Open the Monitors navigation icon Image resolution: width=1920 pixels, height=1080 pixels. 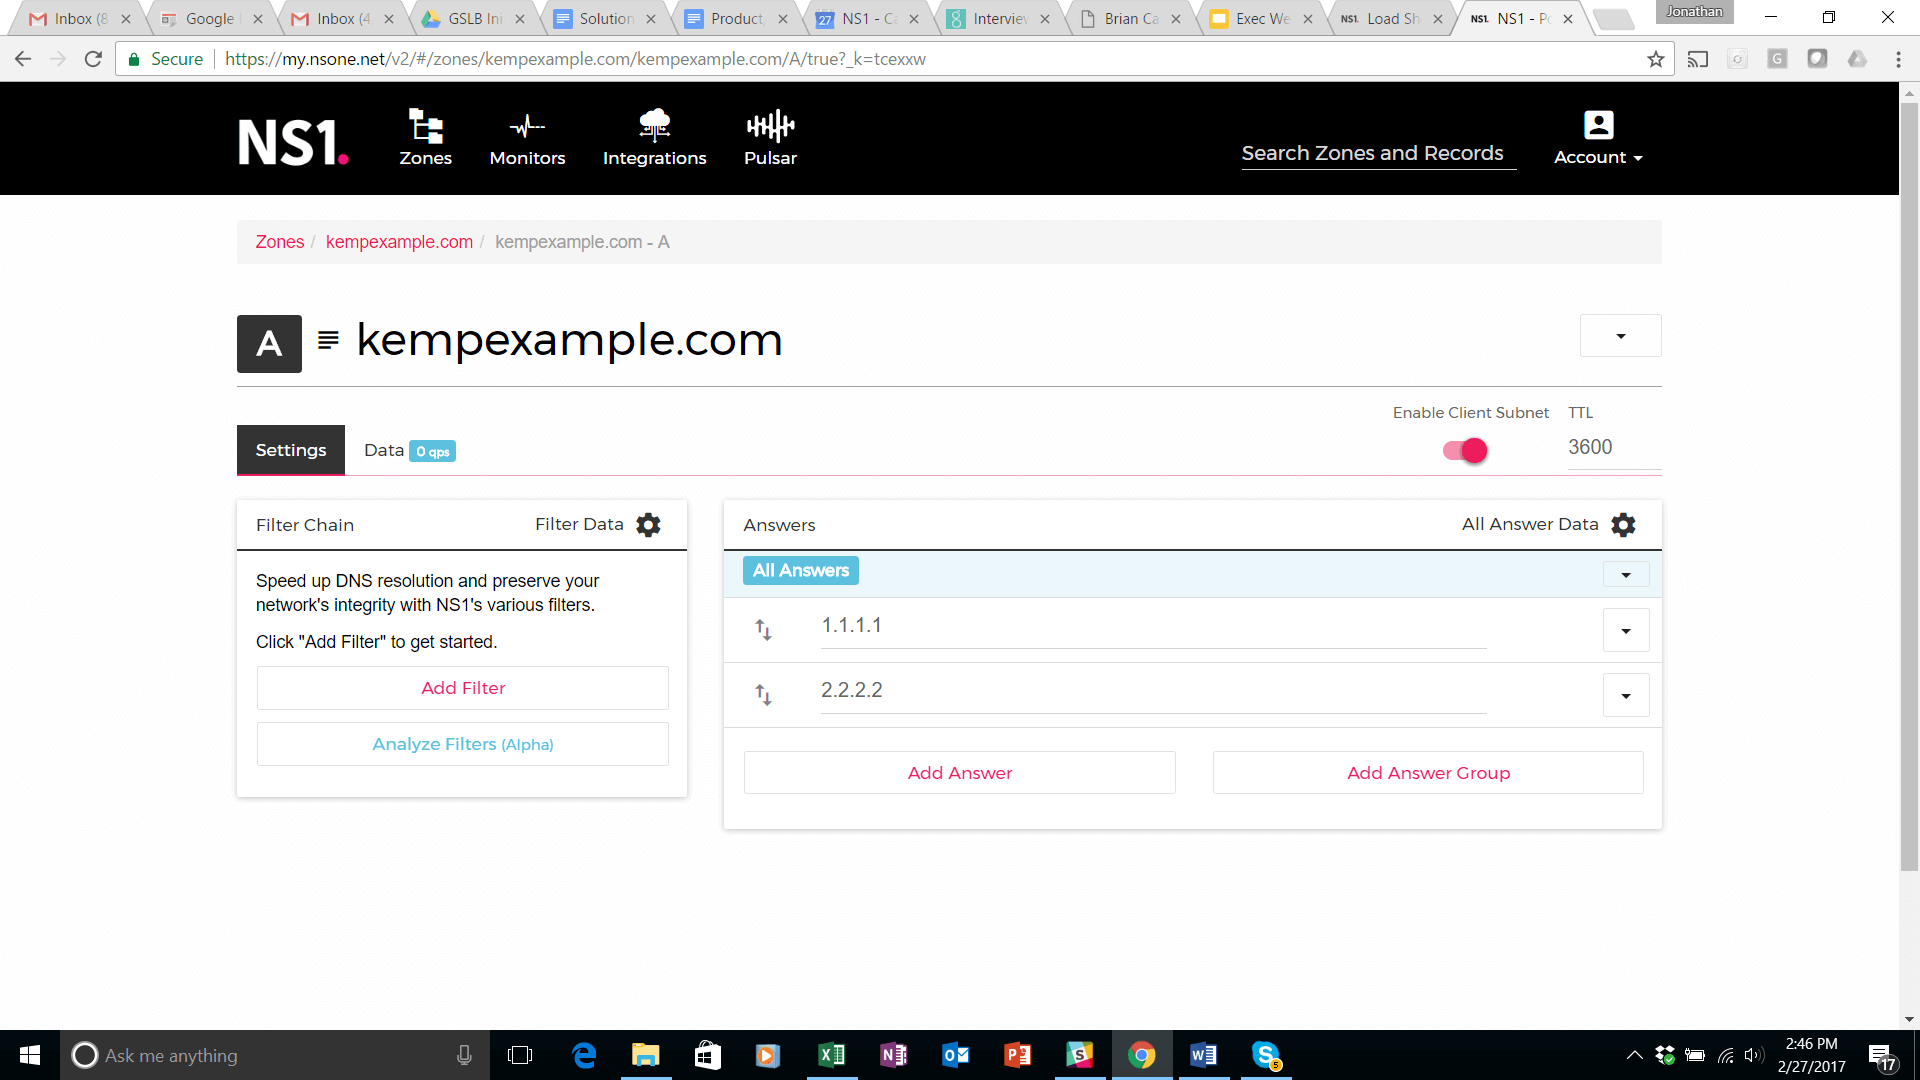[x=527, y=126]
